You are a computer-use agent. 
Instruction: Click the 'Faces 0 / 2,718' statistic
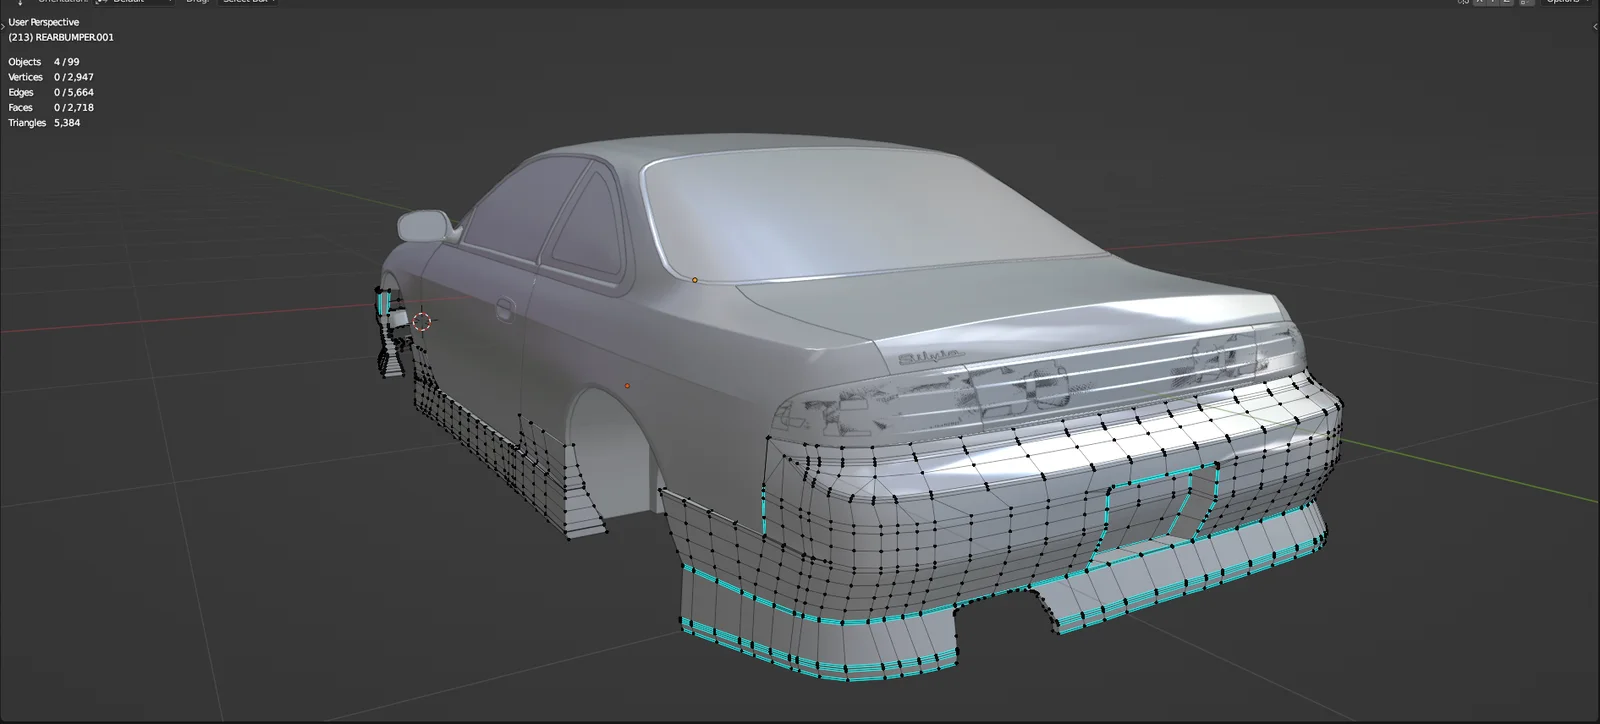coord(51,107)
